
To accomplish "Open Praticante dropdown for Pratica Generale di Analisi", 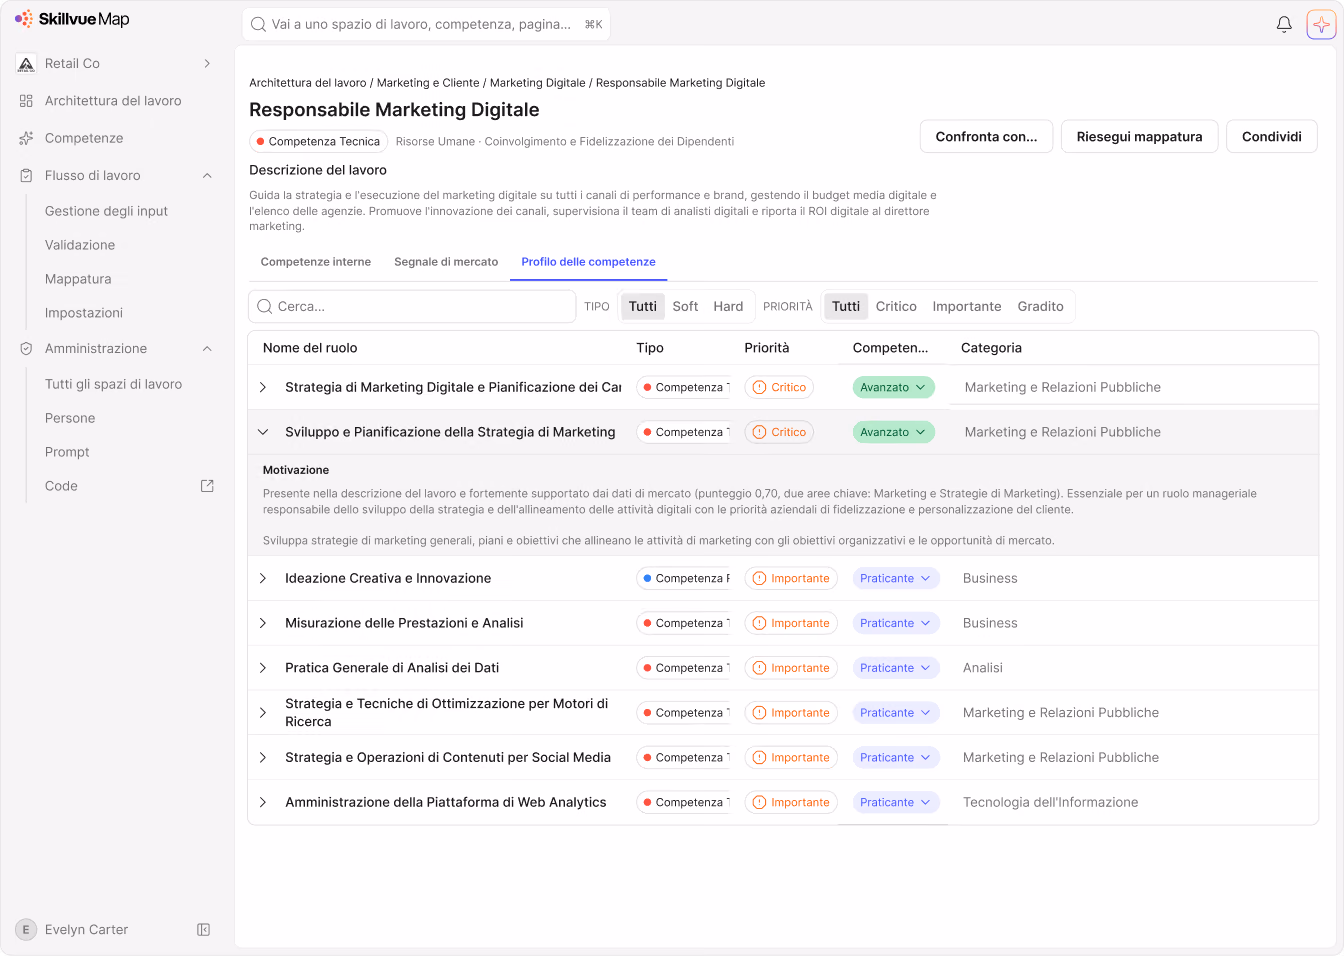I will point(896,668).
